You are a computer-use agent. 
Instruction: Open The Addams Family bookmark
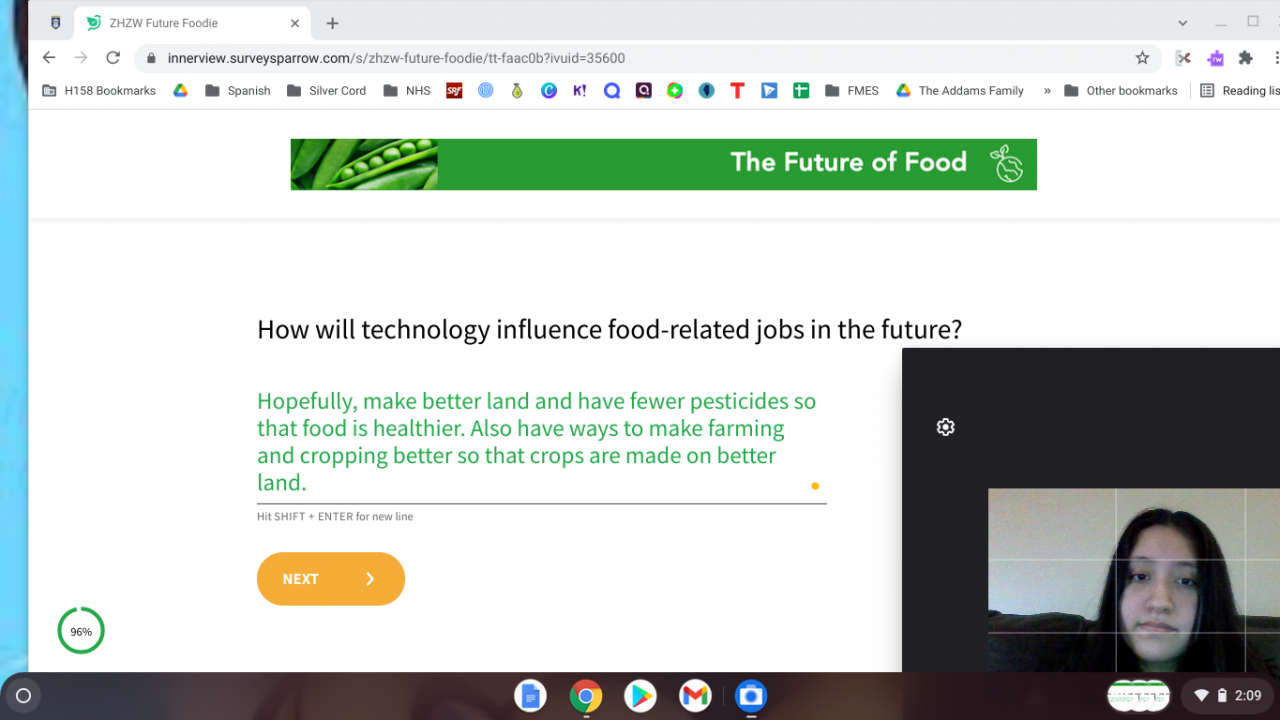960,90
